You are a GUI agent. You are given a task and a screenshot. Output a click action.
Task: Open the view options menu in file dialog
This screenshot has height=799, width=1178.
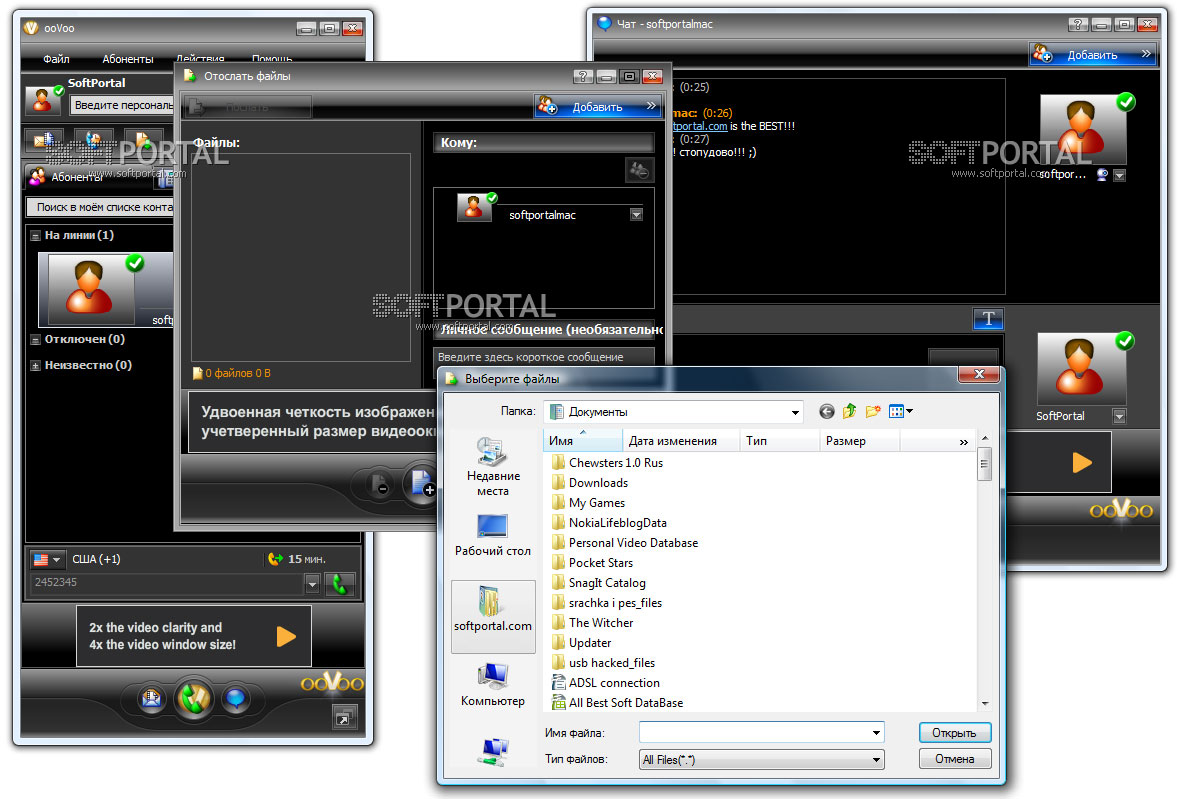(900, 411)
